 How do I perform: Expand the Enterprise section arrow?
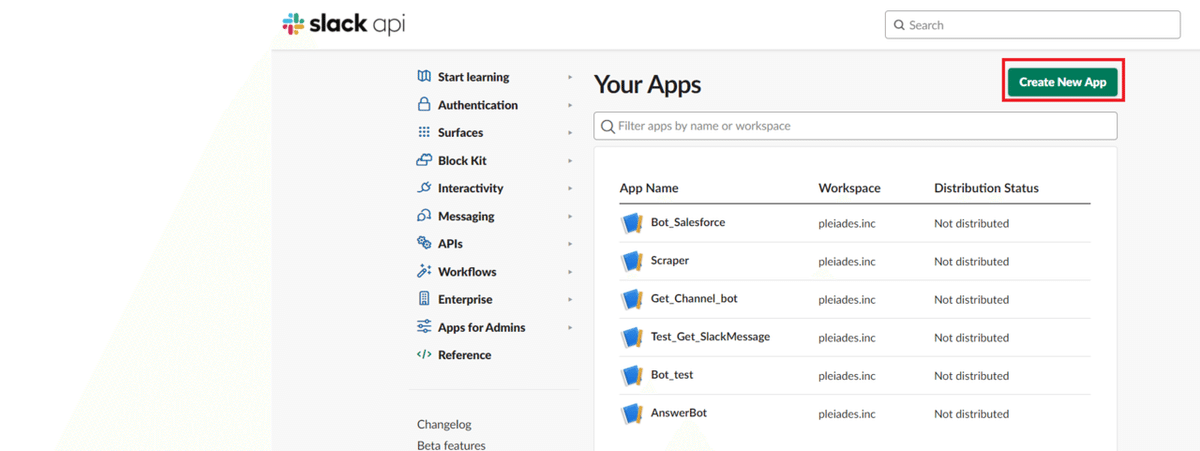point(570,299)
